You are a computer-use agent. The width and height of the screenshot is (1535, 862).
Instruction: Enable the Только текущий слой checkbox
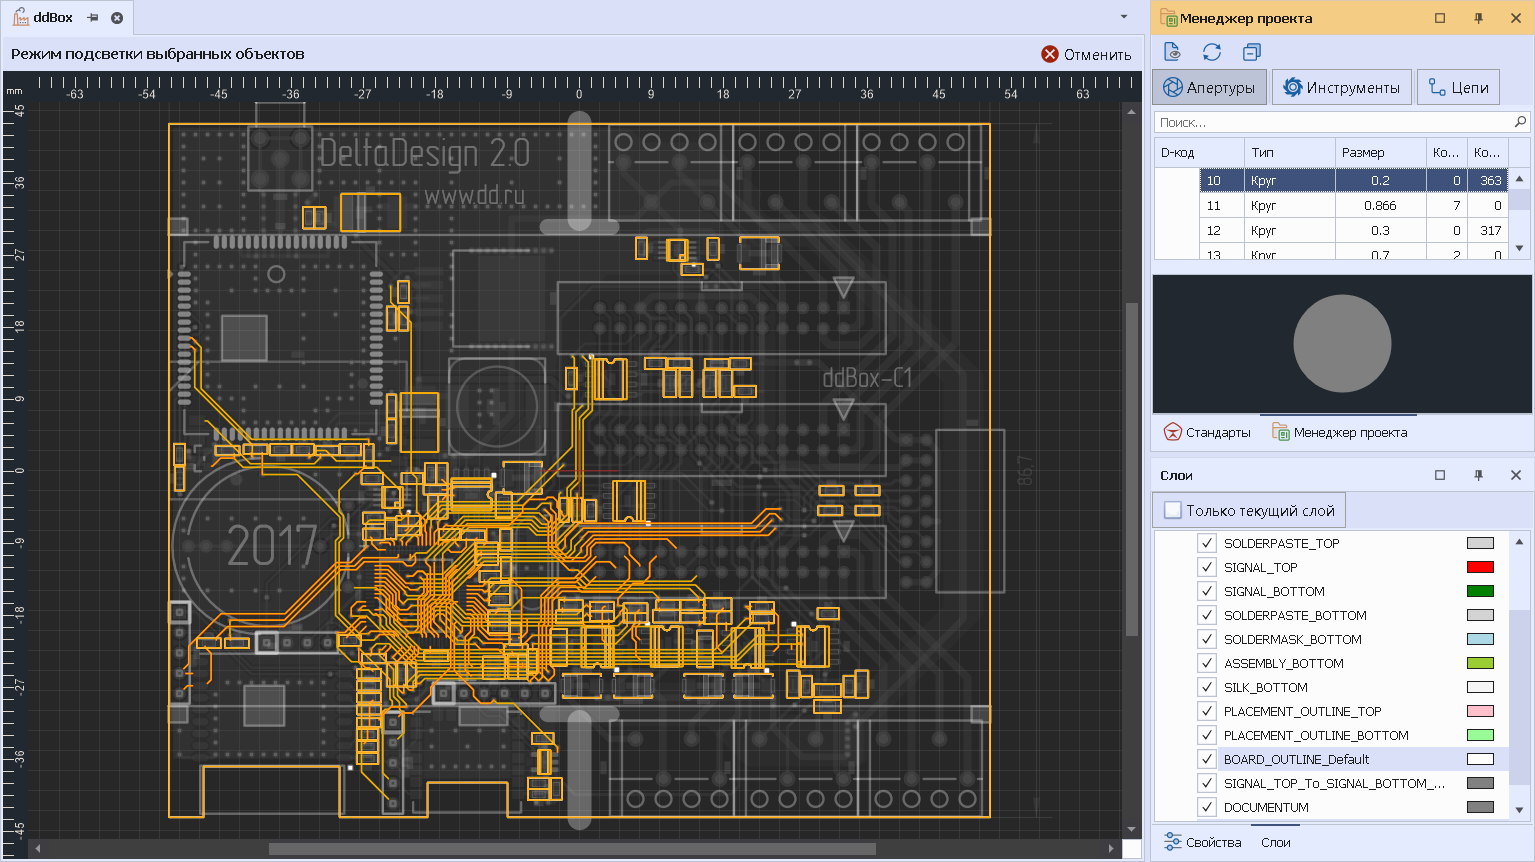tap(1173, 510)
